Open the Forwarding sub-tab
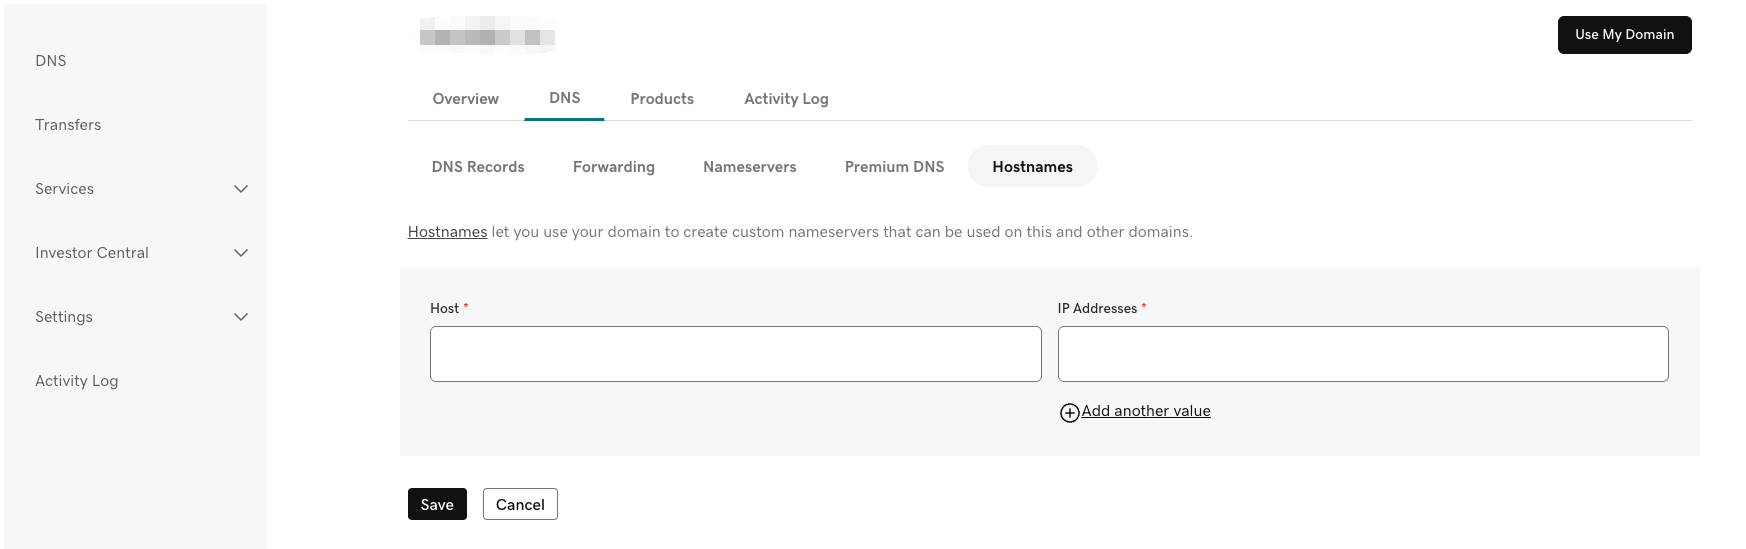The image size is (1746, 549). pos(613,167)
